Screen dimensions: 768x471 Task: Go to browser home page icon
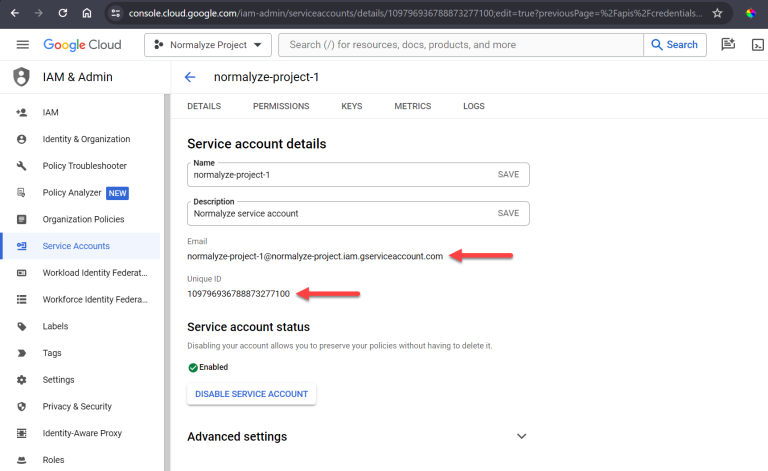point(87,14)
